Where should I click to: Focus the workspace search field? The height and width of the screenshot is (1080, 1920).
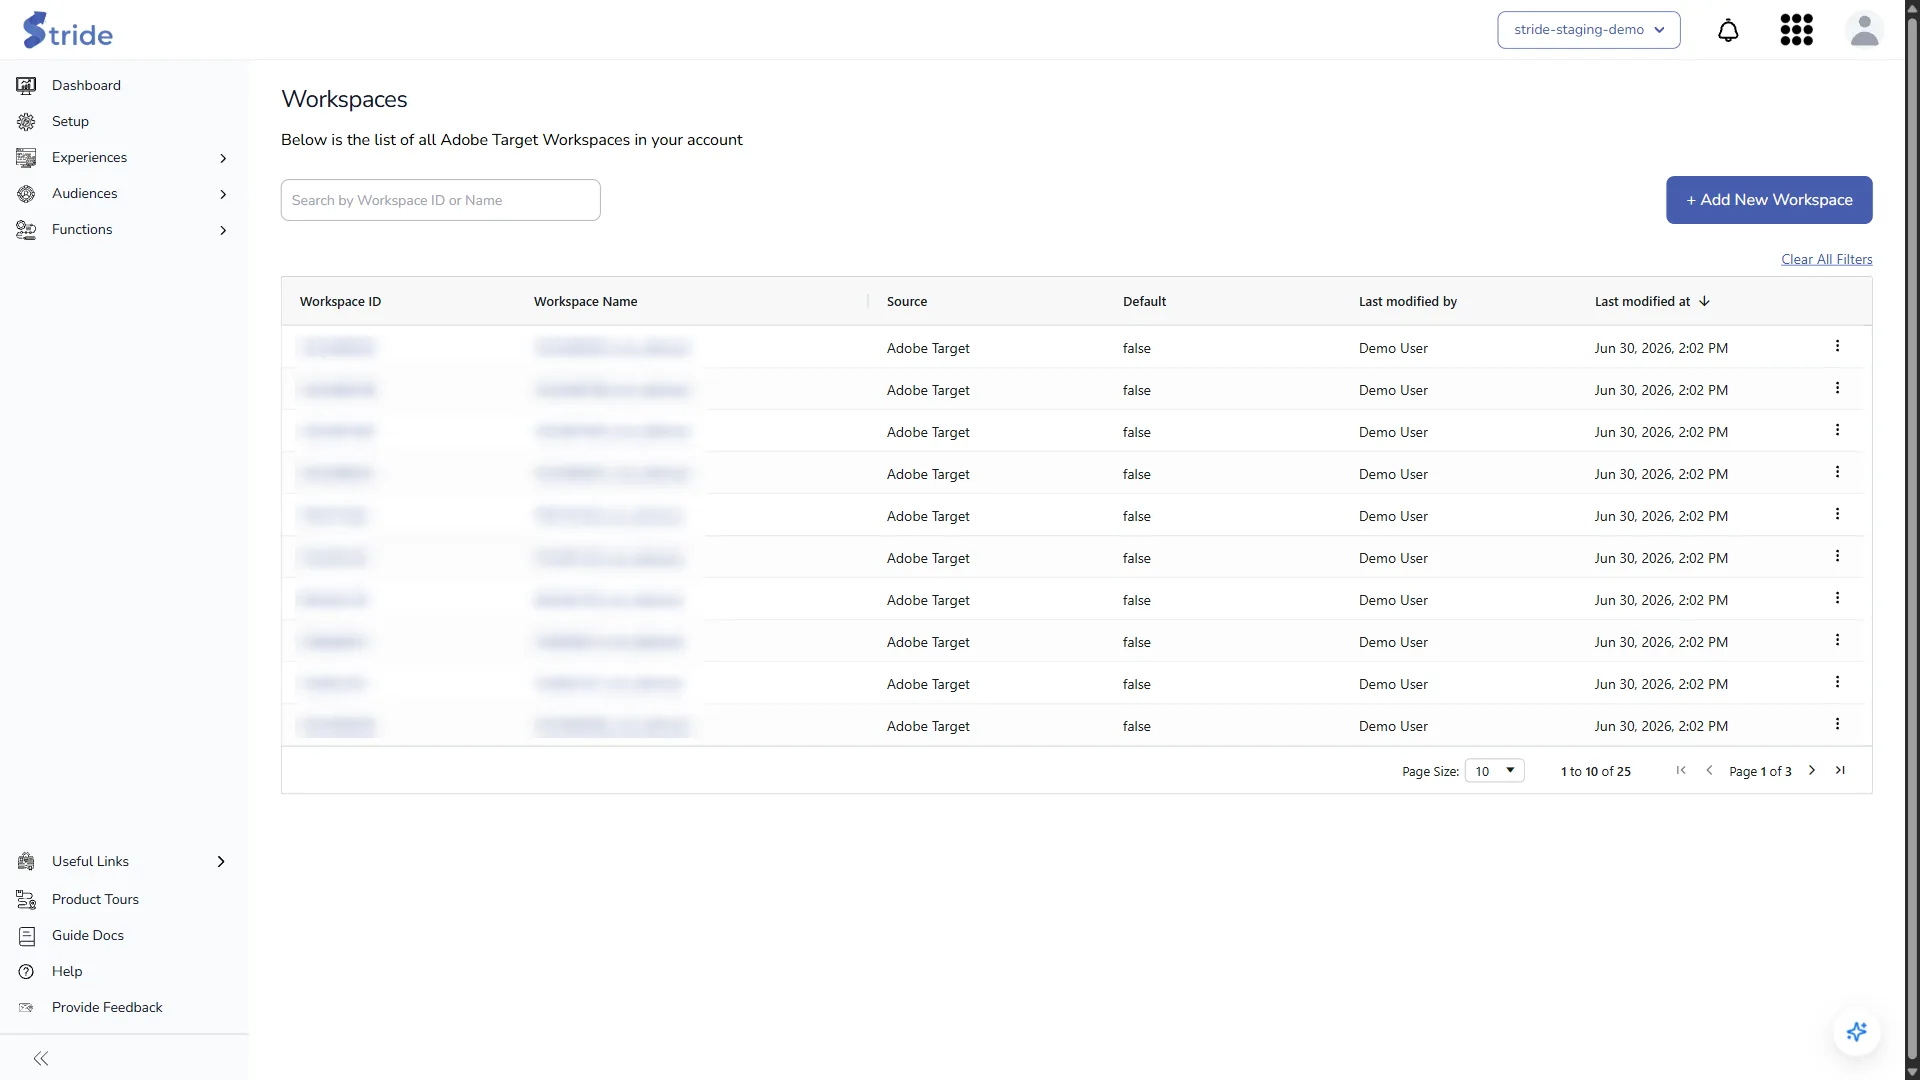440,200
